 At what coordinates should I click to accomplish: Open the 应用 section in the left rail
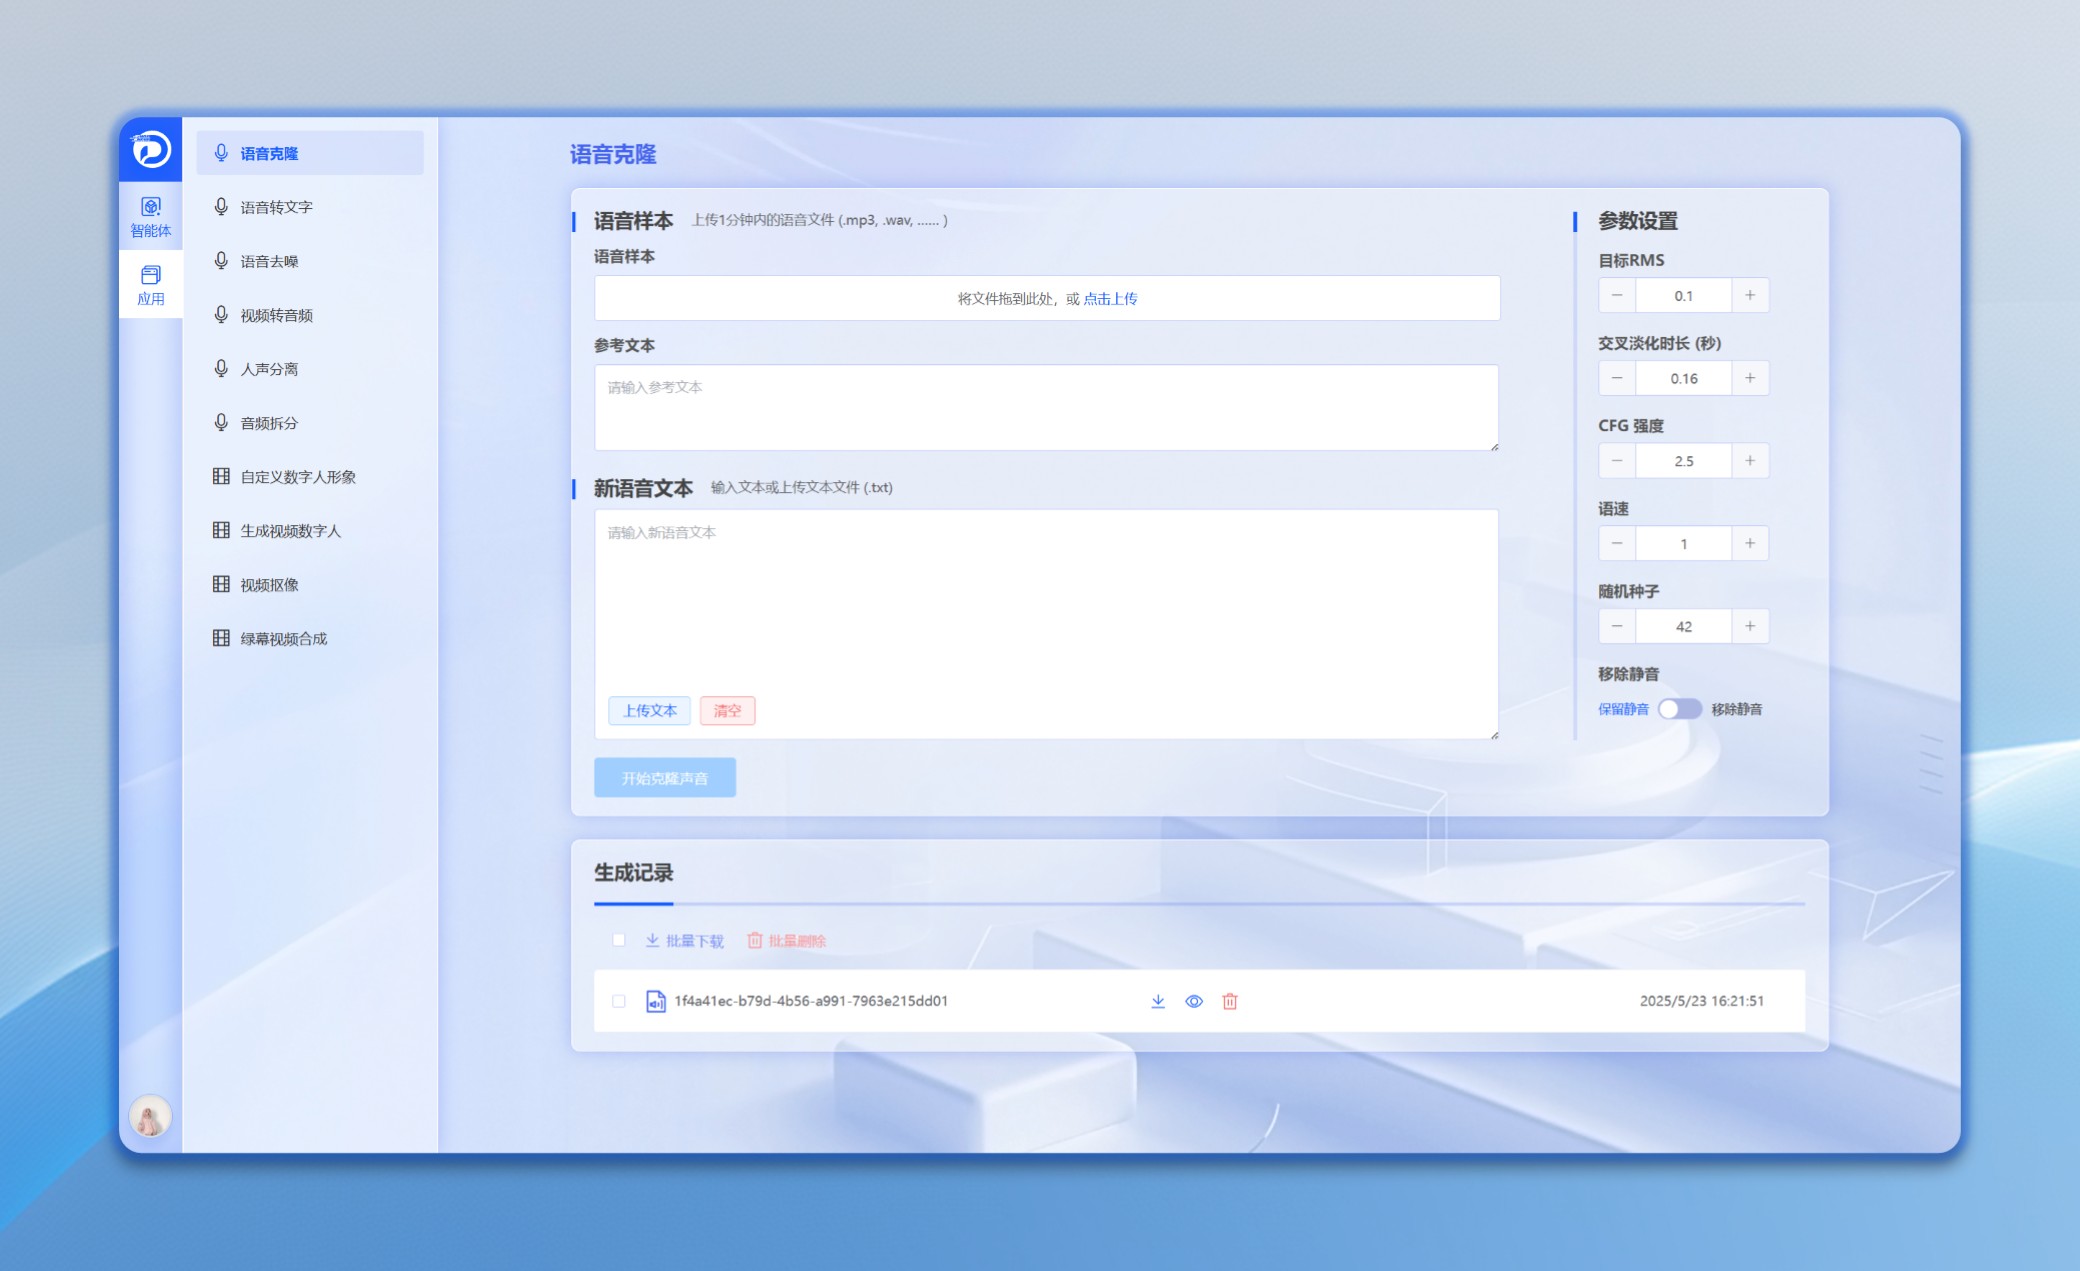(150, 285)
